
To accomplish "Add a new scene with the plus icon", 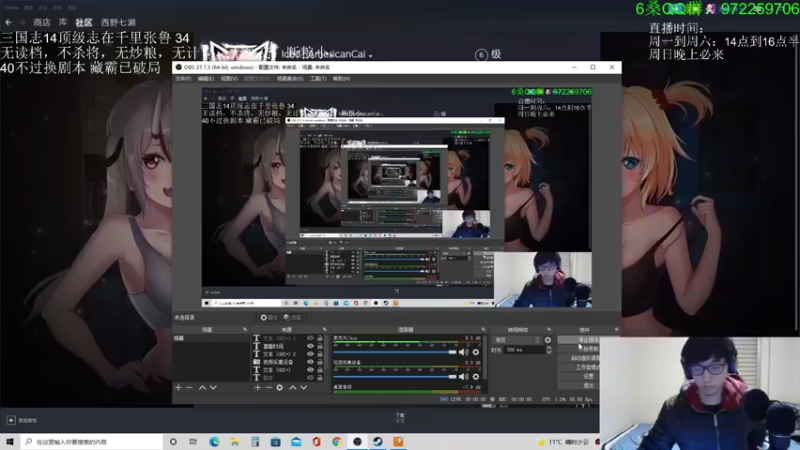I will tap(178, 388).
